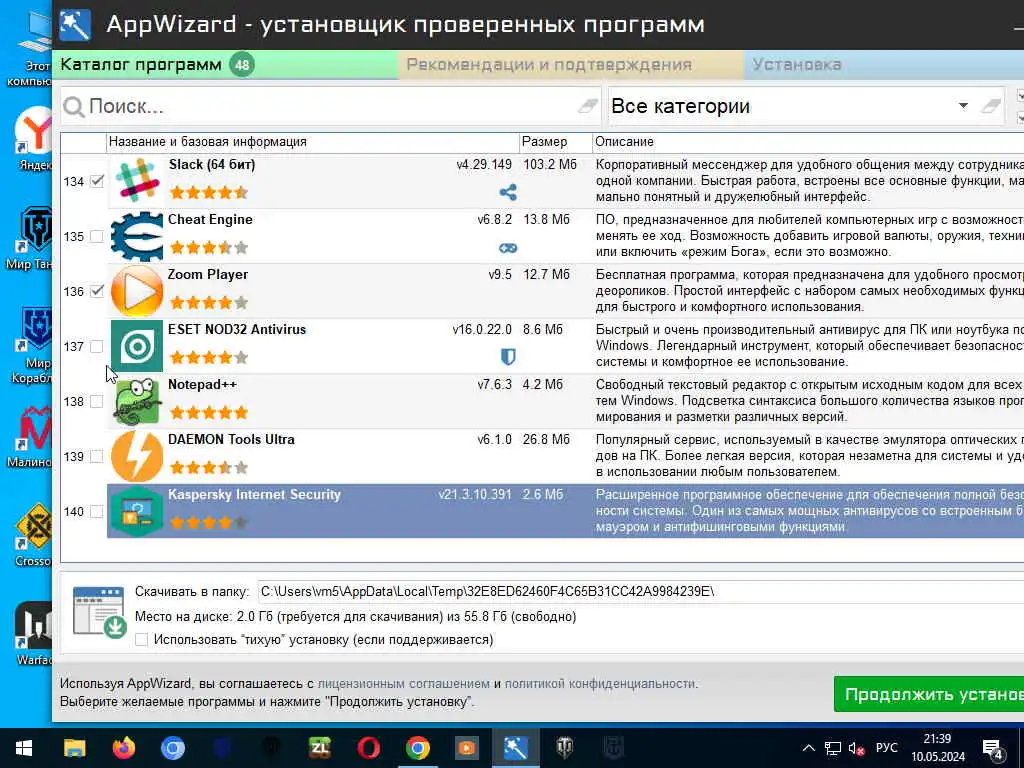Click the Slack app icon in the catalog
The height and width of the screenshot is (768, 1024).
(137, 181)
